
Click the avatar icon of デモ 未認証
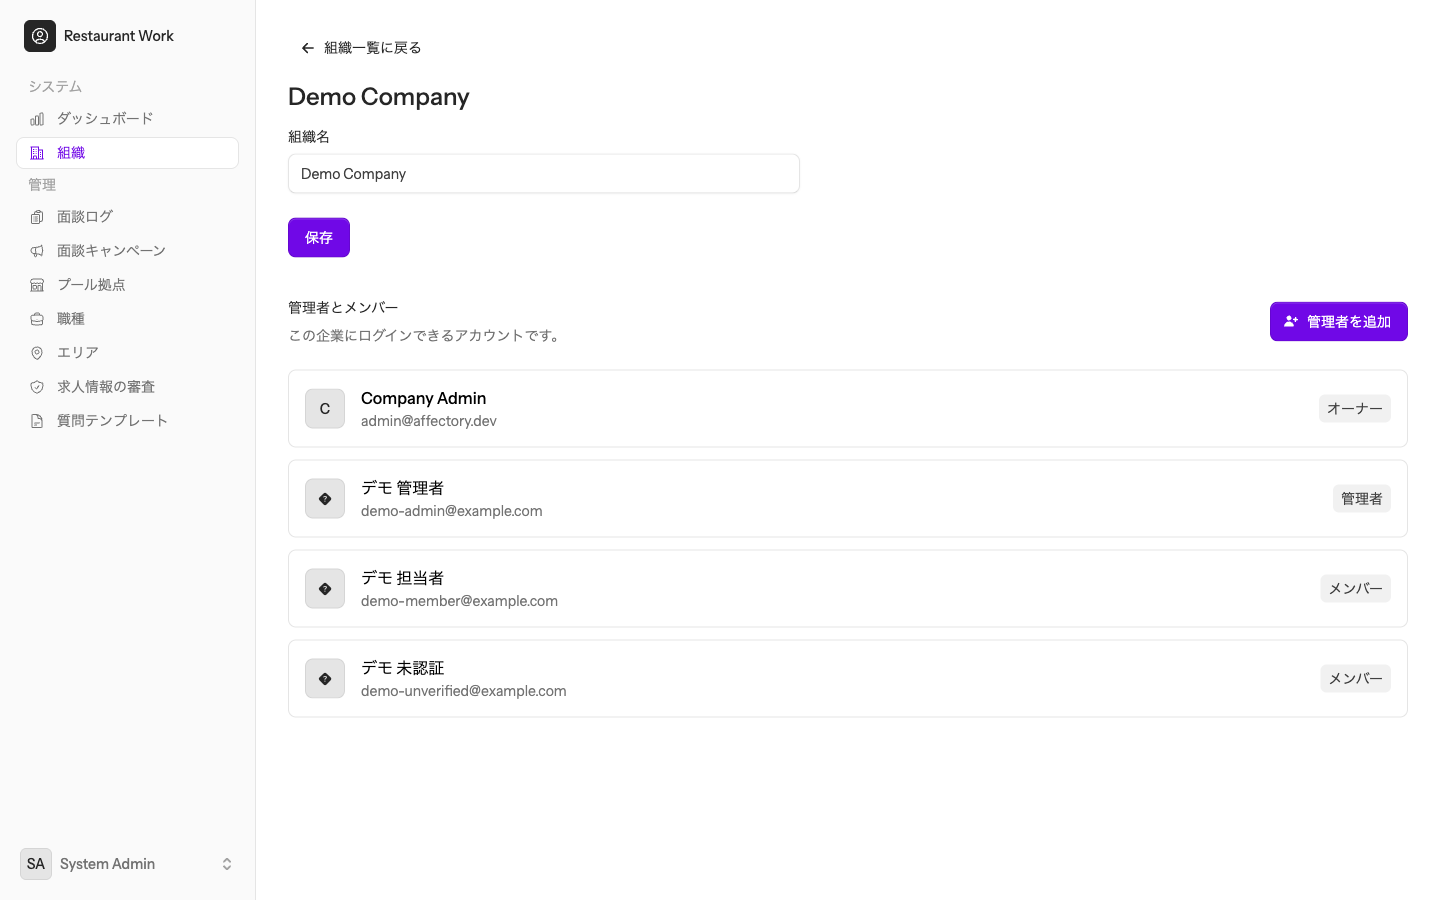[x=325, y=679]
